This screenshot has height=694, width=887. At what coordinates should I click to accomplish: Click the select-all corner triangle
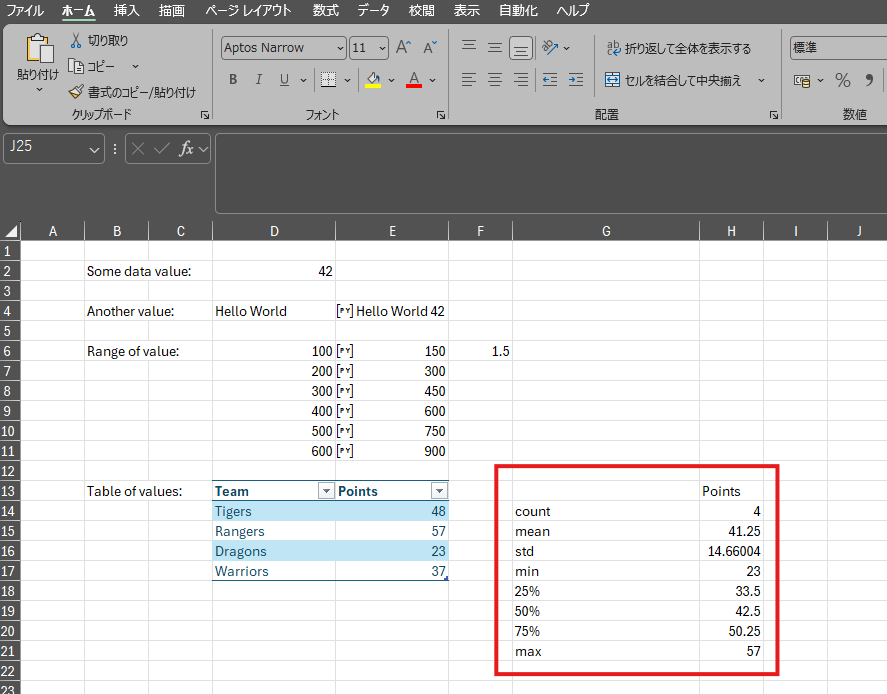pos(11,231)
